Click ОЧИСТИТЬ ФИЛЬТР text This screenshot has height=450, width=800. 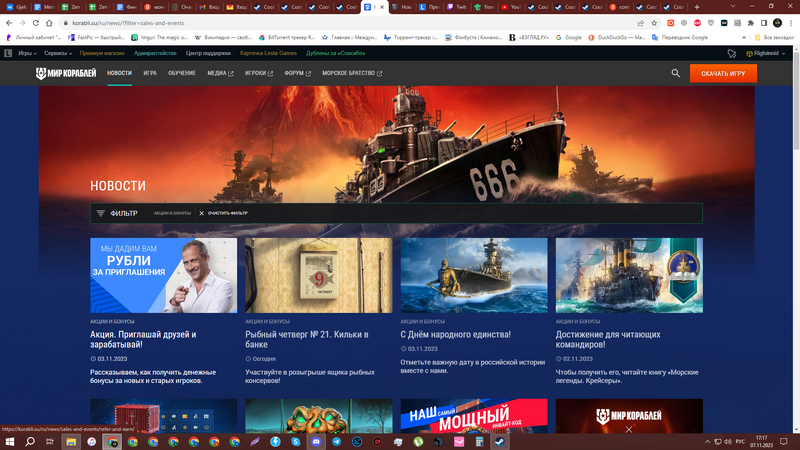coord(228,213)
